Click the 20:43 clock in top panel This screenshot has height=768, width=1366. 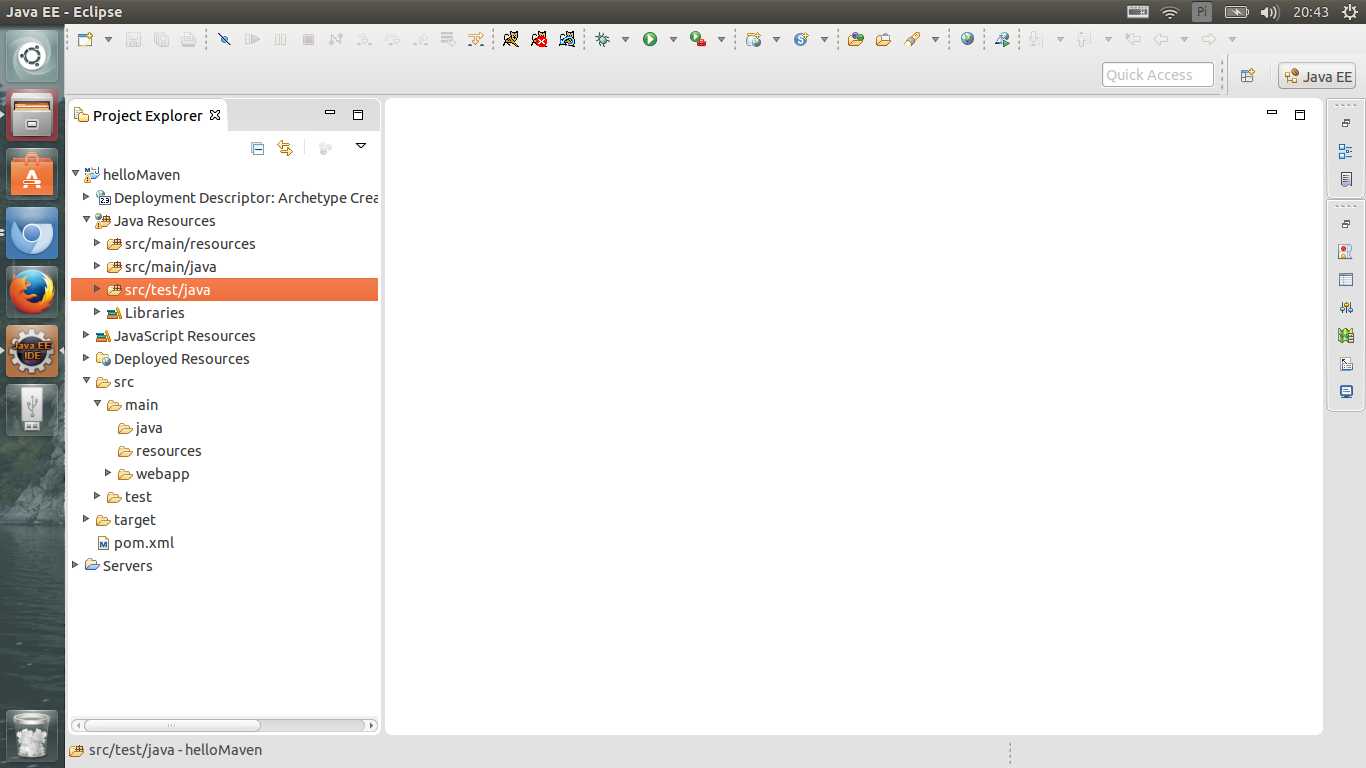pos(1310,12)
